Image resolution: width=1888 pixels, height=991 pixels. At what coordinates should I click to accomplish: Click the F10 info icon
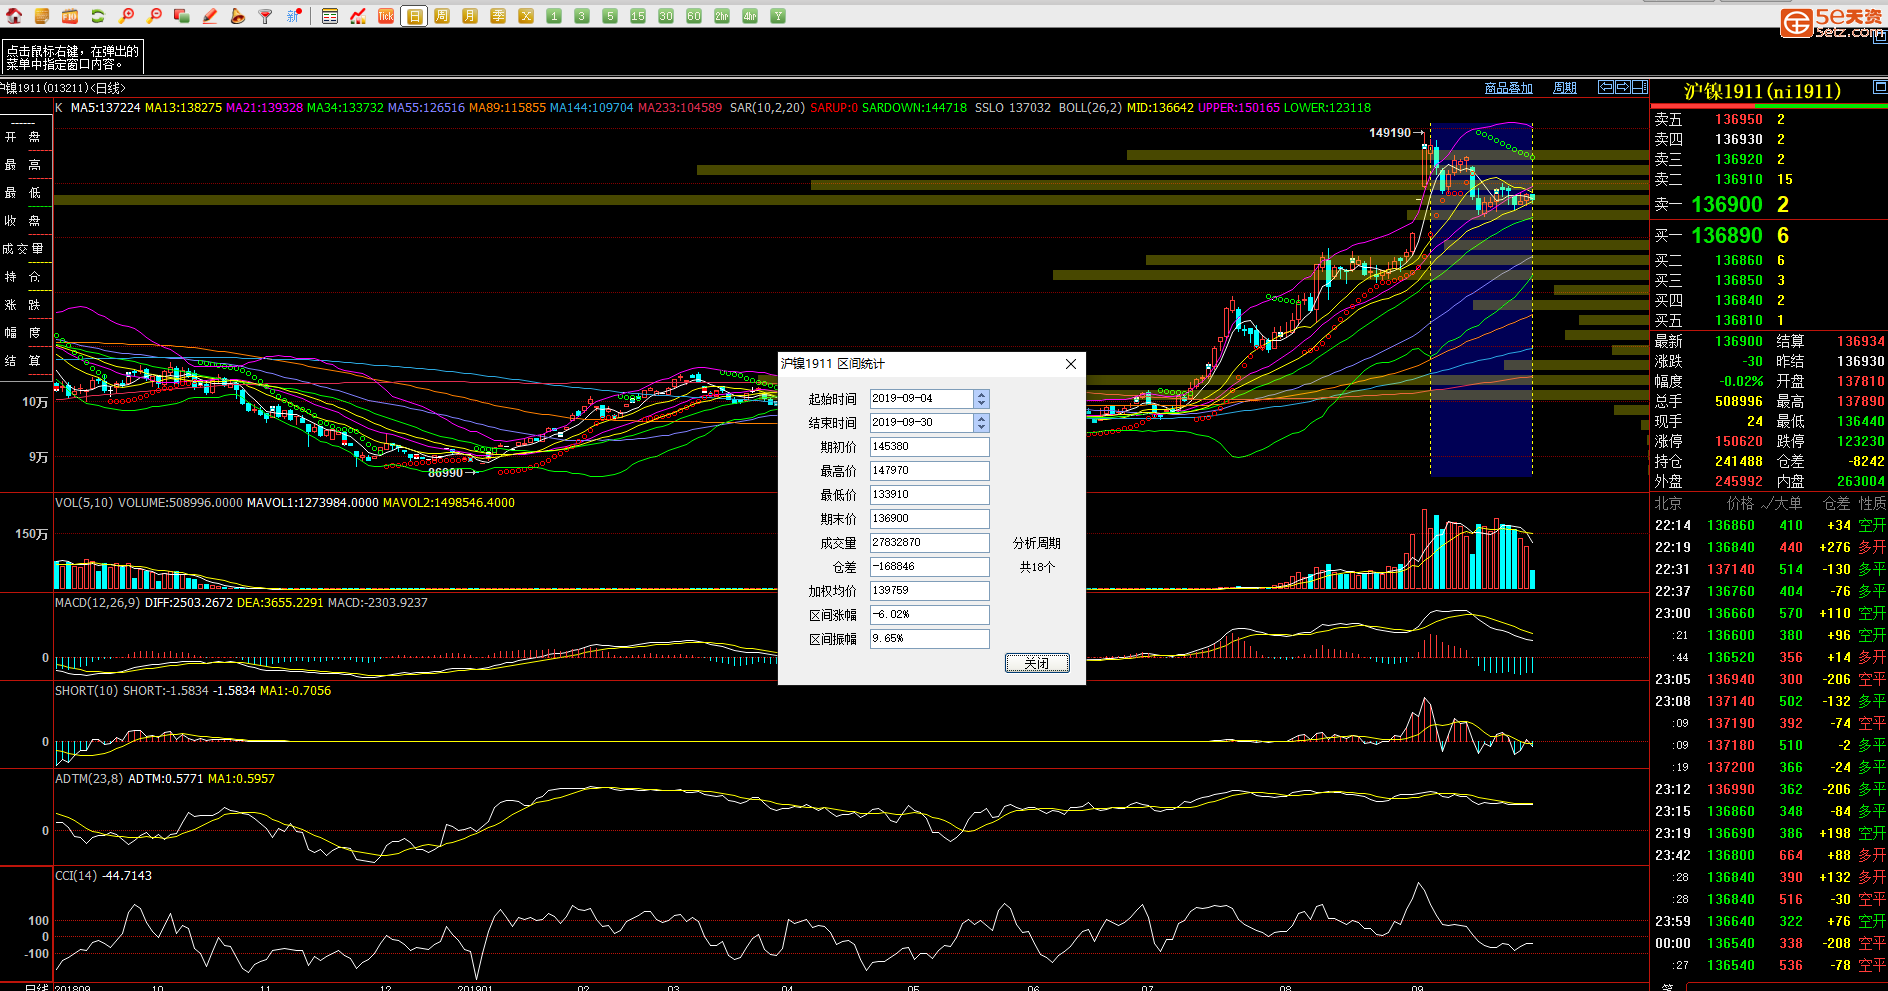pos(70,16)
